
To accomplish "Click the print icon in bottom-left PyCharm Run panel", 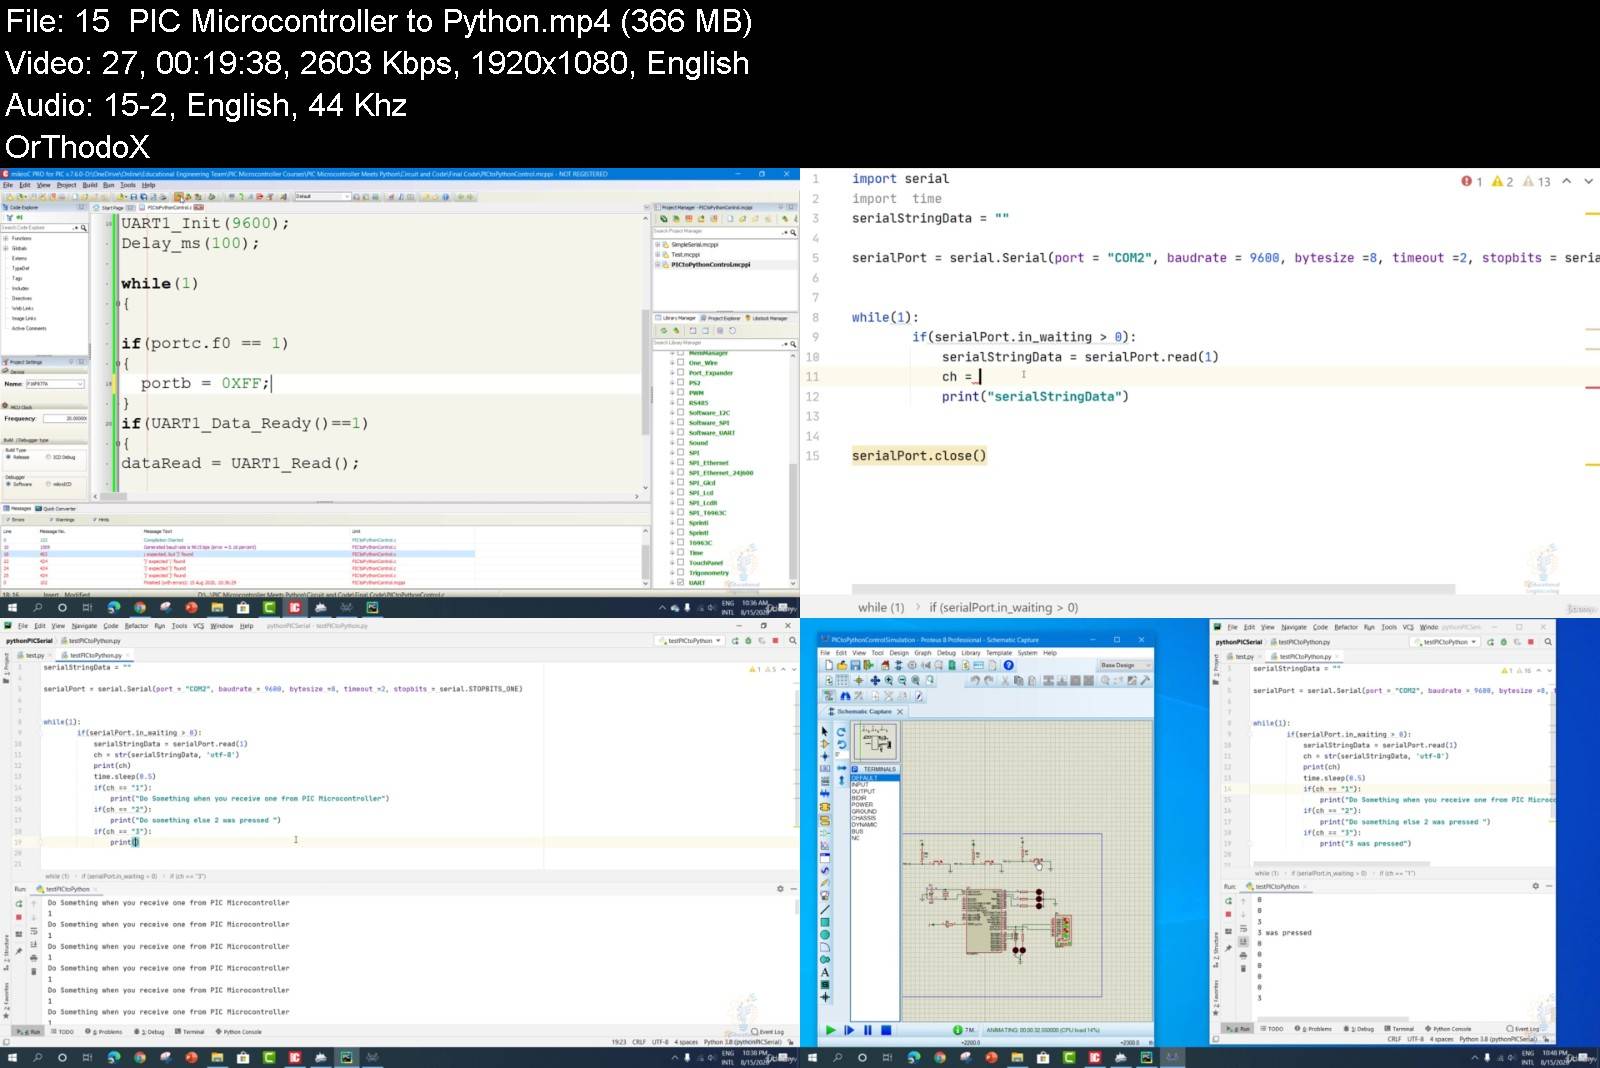I will click(34, 958).
